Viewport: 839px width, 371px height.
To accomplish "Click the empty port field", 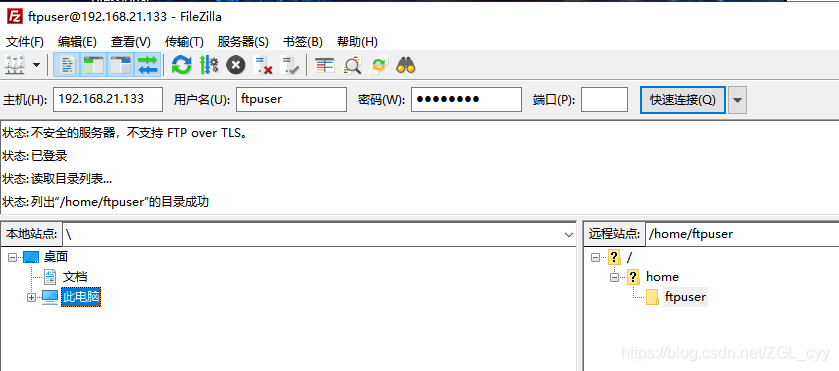I will (x=604, y=100).
